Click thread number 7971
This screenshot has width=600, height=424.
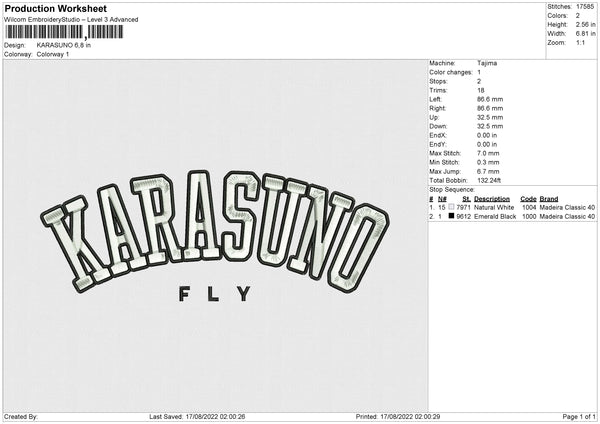point(463,207)
